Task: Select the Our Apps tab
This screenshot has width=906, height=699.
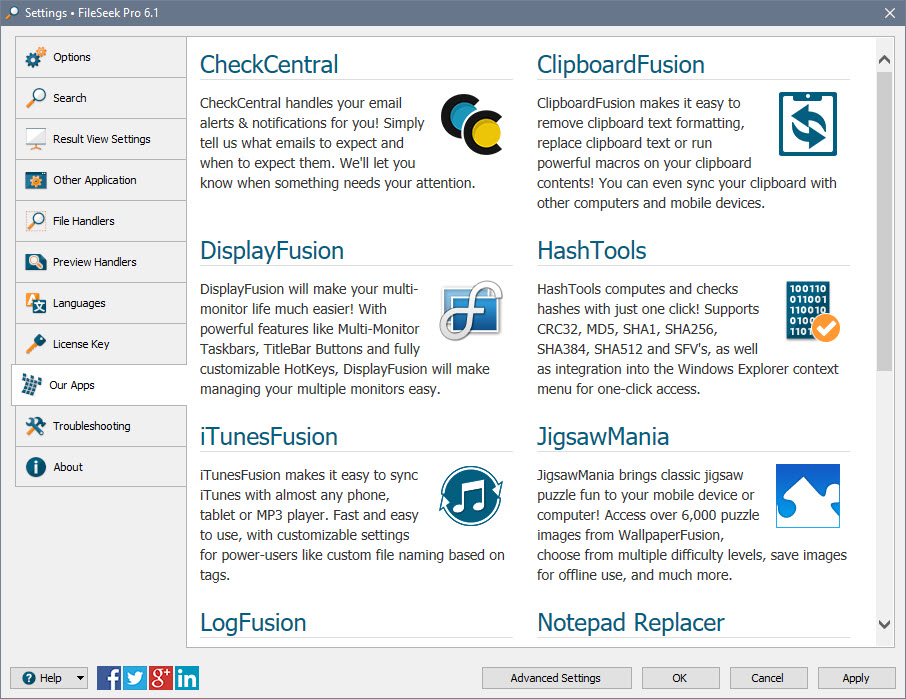Action: click(x=99, y=385)
